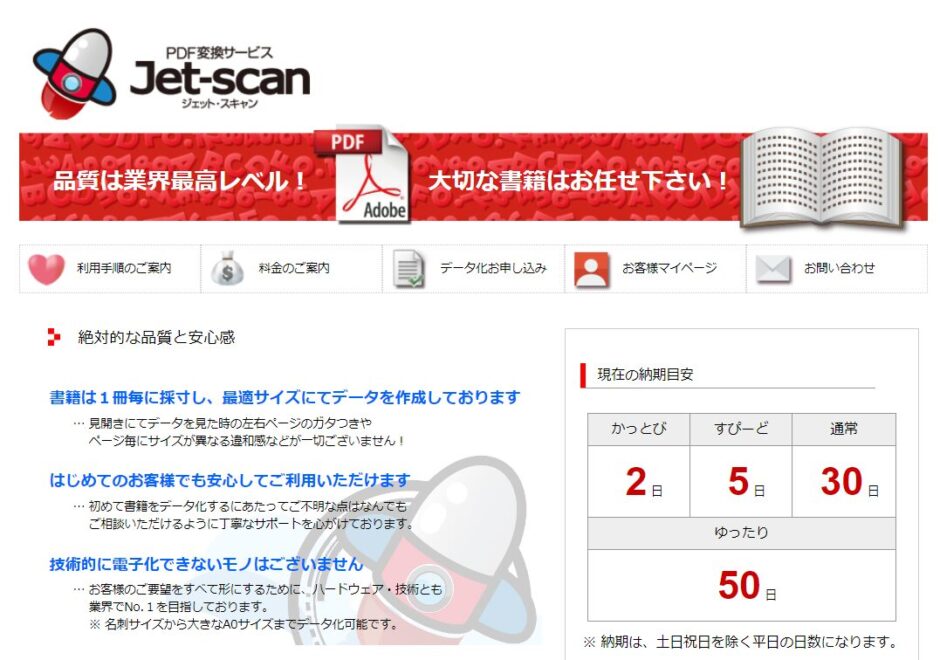Select お問い合わせ in navigation
The height and width of the screenshot is (660, 940).
point(837,269)
